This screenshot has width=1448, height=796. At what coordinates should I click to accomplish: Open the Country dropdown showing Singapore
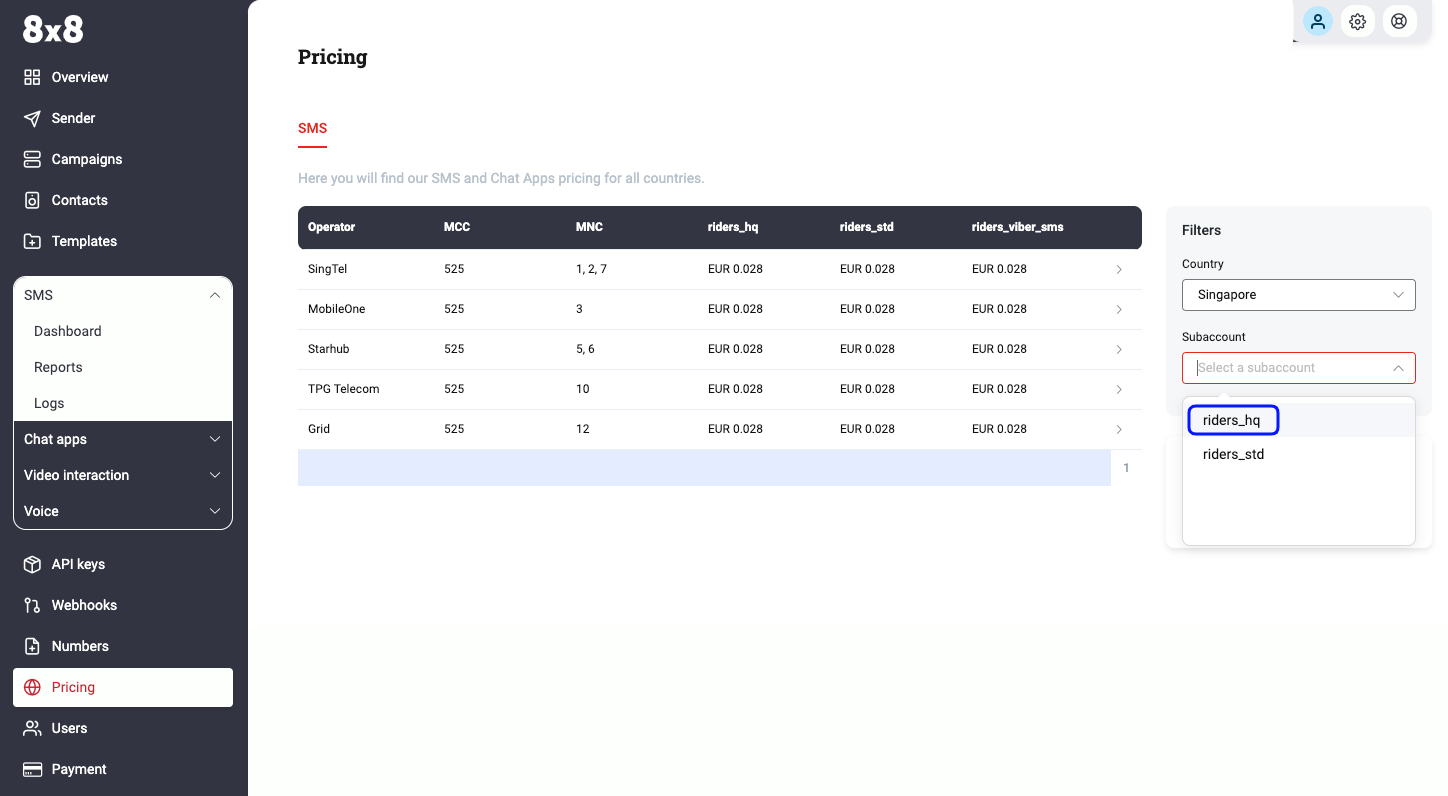click(1298, 295)
